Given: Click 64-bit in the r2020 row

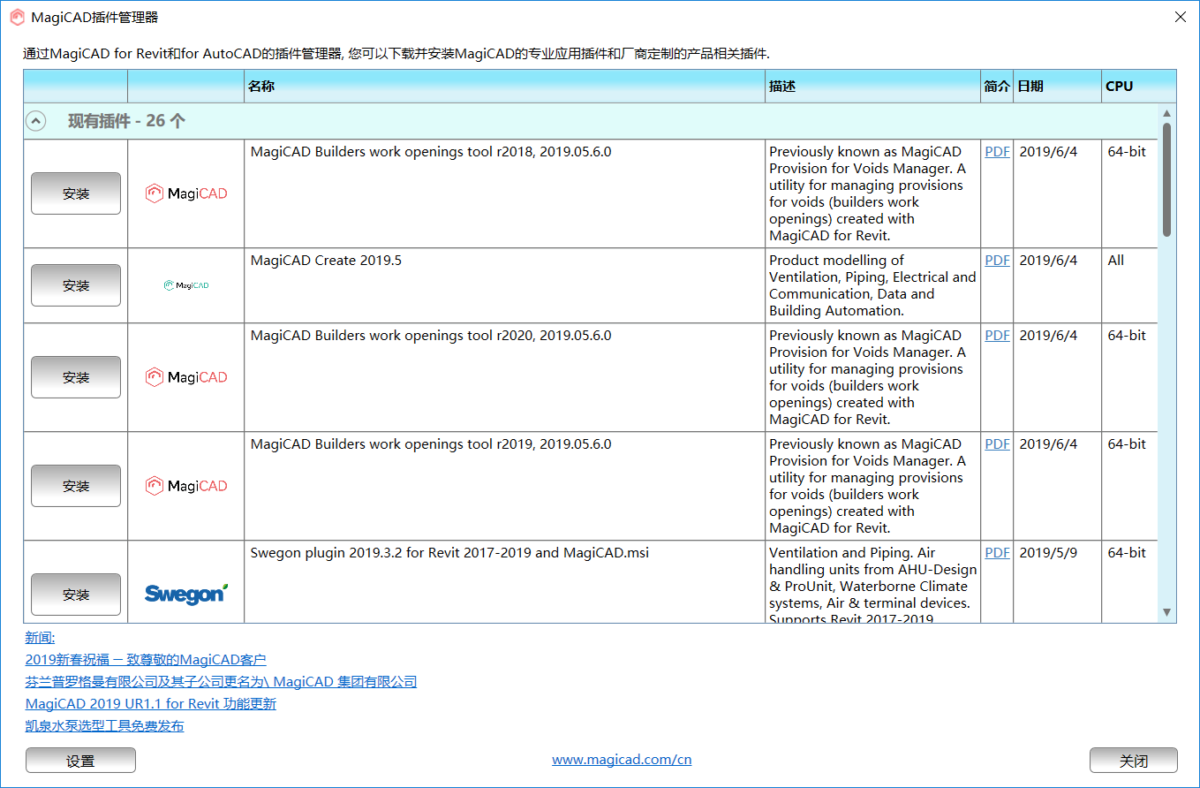Looking at the screenshot, I should pos(1127,335).
